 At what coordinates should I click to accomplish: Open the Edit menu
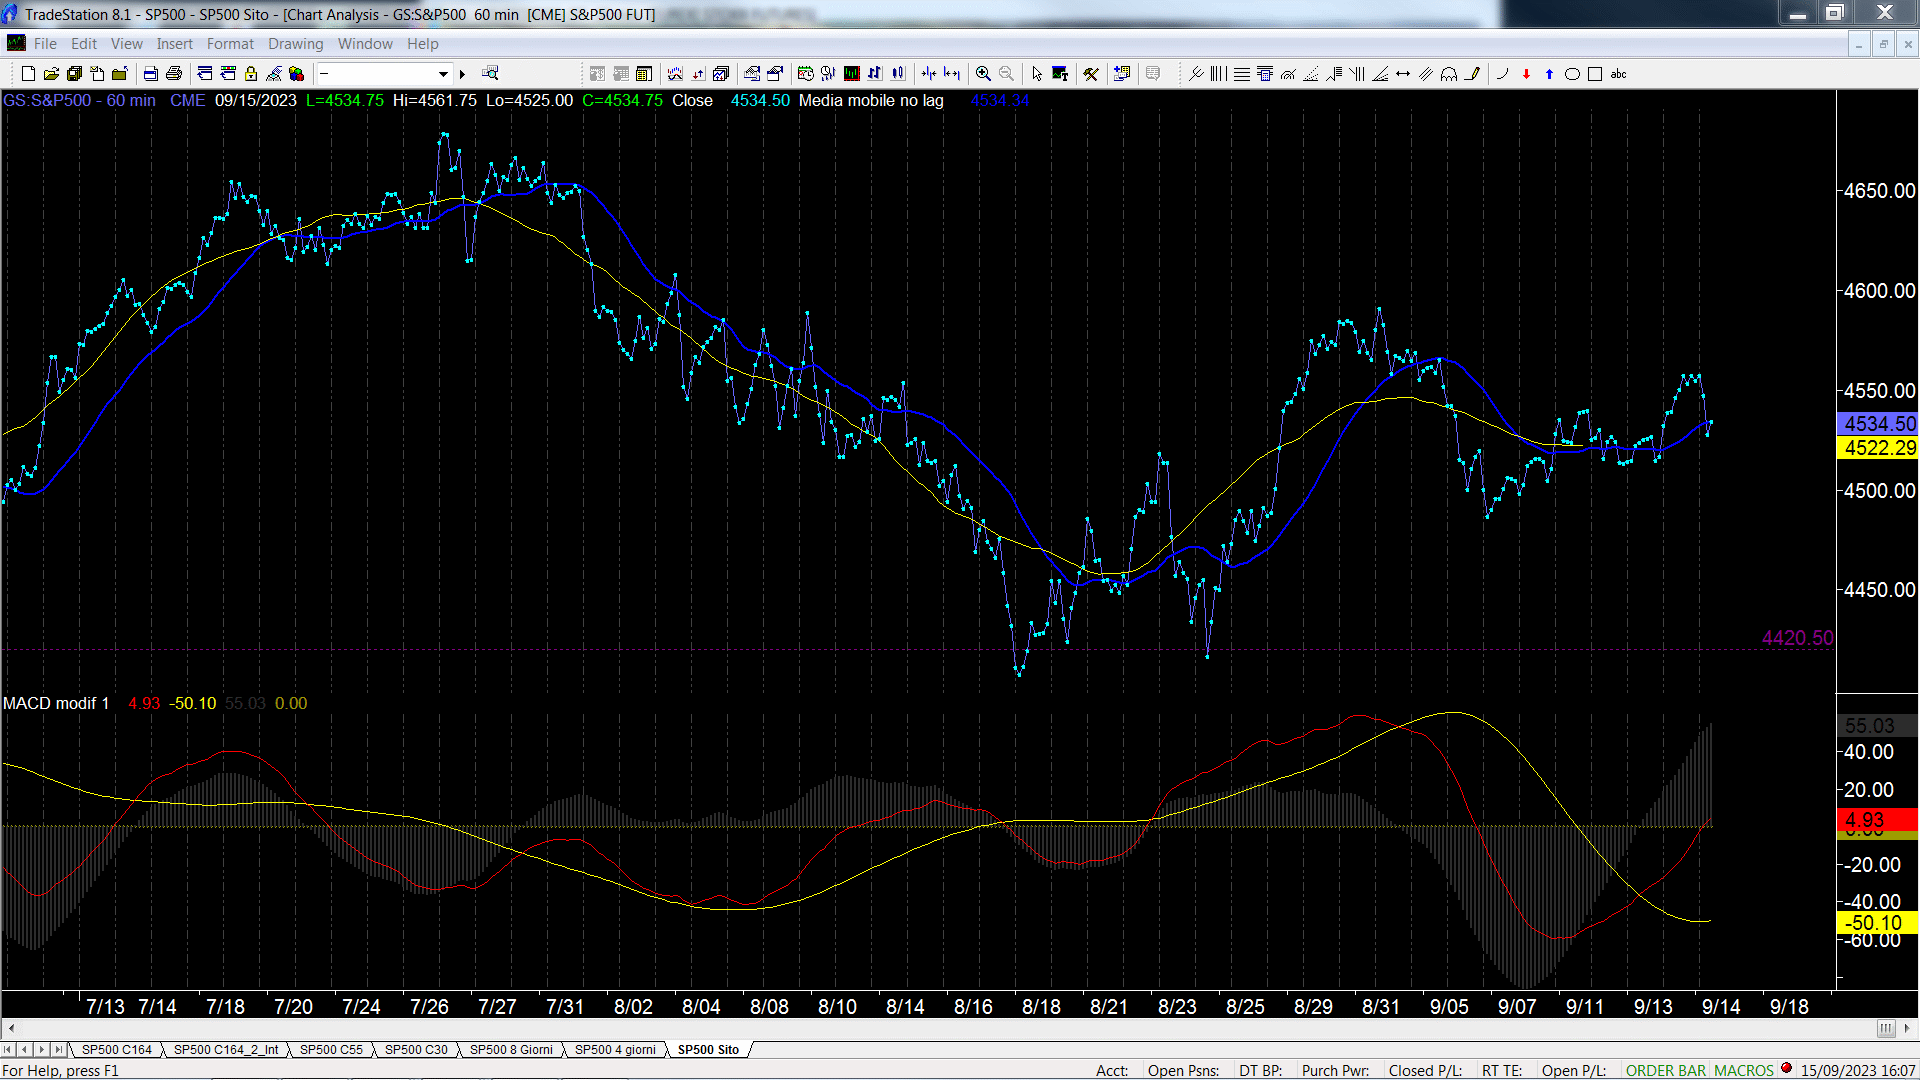click(84, 44)
